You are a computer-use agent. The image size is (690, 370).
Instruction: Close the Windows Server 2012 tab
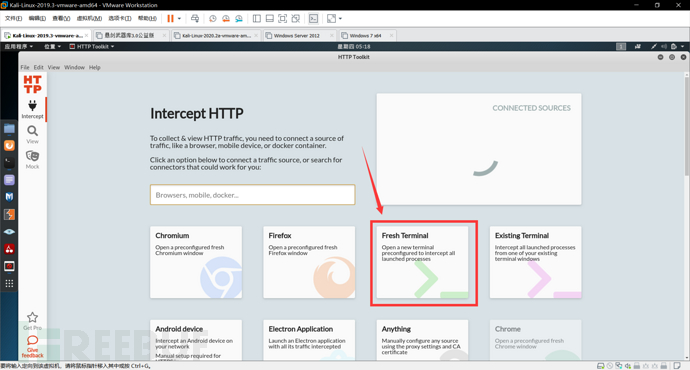(331, 35)
